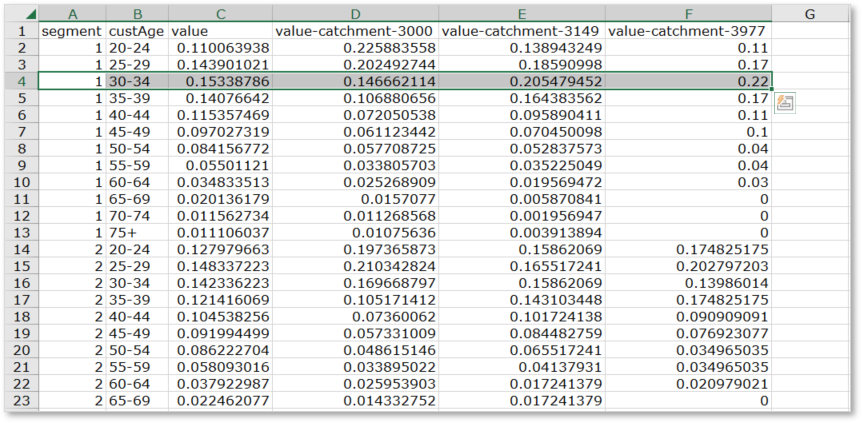862x423 pixels.
Task: Click the '75+' age group cell
Action: point(136,233)
